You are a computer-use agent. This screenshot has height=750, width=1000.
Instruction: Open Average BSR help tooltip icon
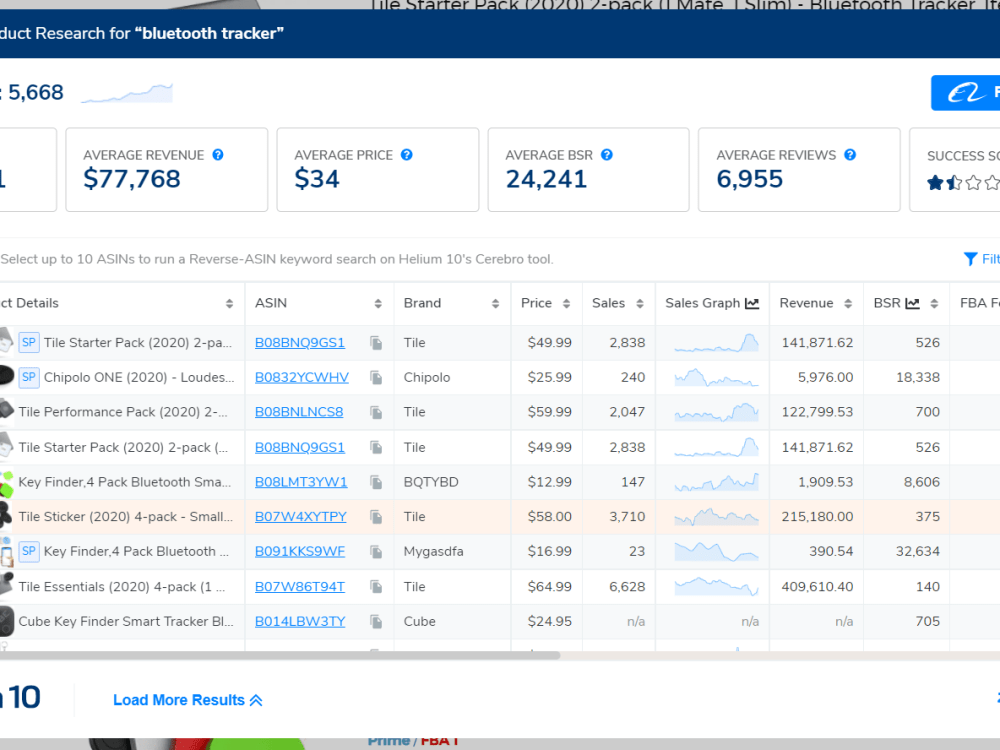[x=607, y=155]
